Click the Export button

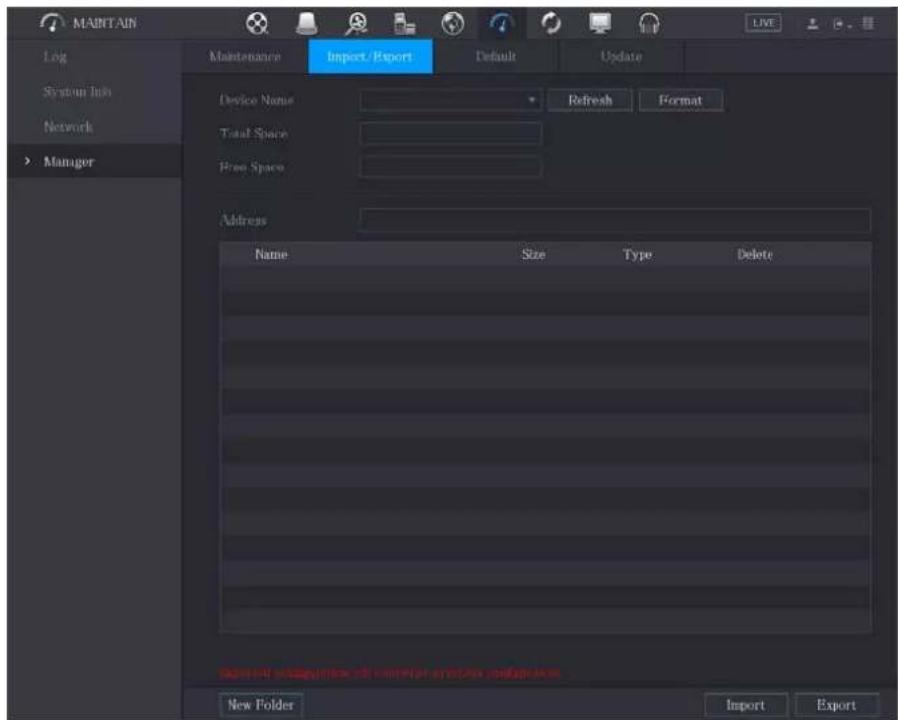[x=837, y=705]
